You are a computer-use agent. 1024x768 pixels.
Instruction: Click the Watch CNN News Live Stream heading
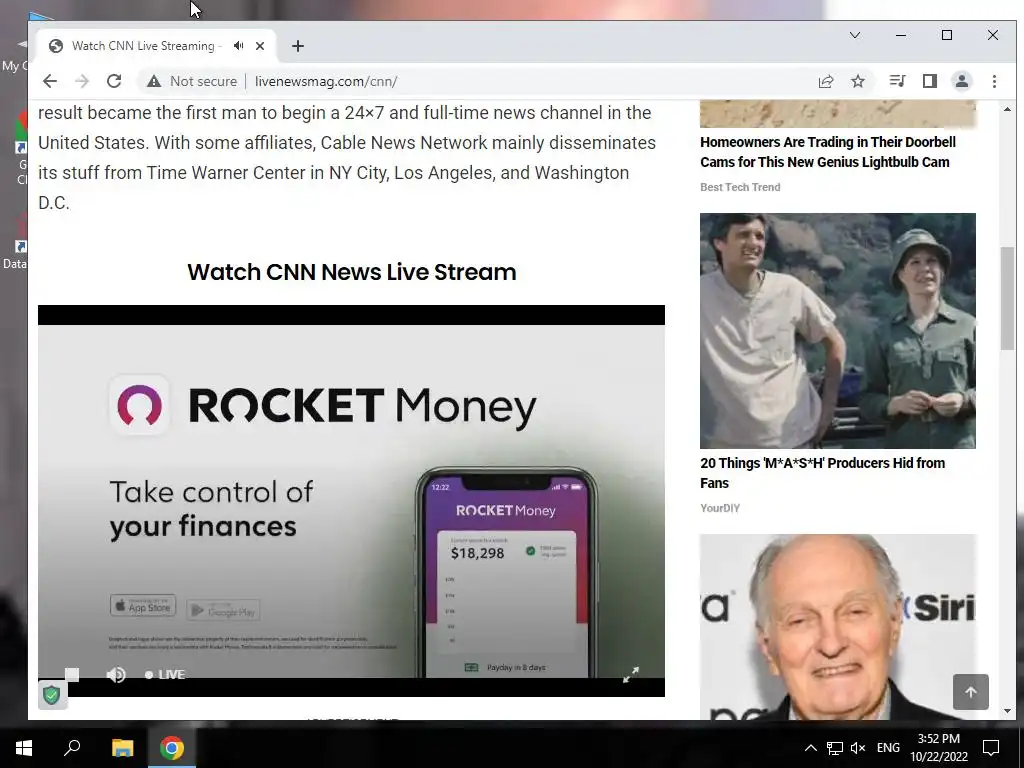click(x=351, y=272)
